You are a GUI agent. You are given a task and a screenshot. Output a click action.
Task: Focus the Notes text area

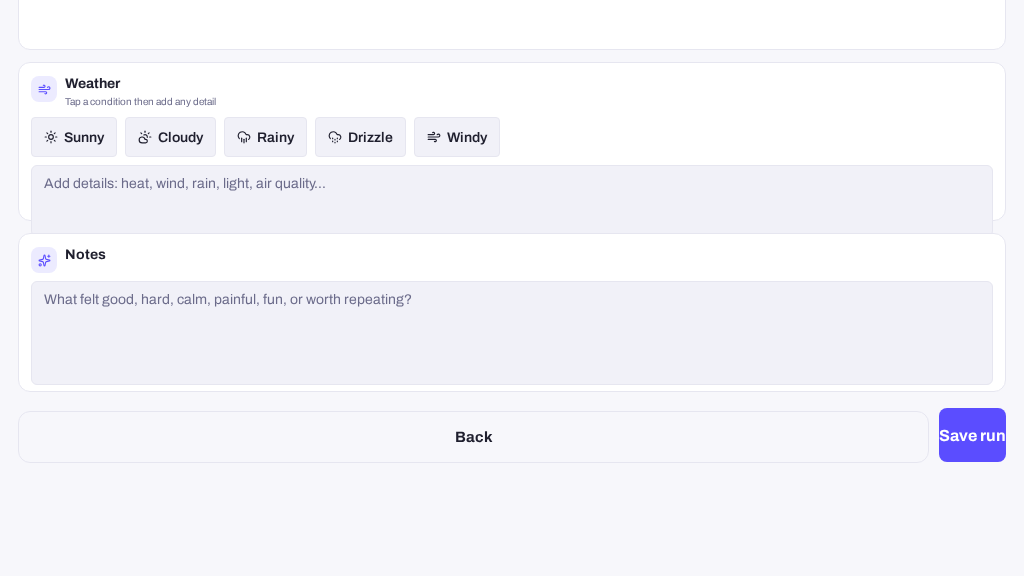click(x=512, y=333)
